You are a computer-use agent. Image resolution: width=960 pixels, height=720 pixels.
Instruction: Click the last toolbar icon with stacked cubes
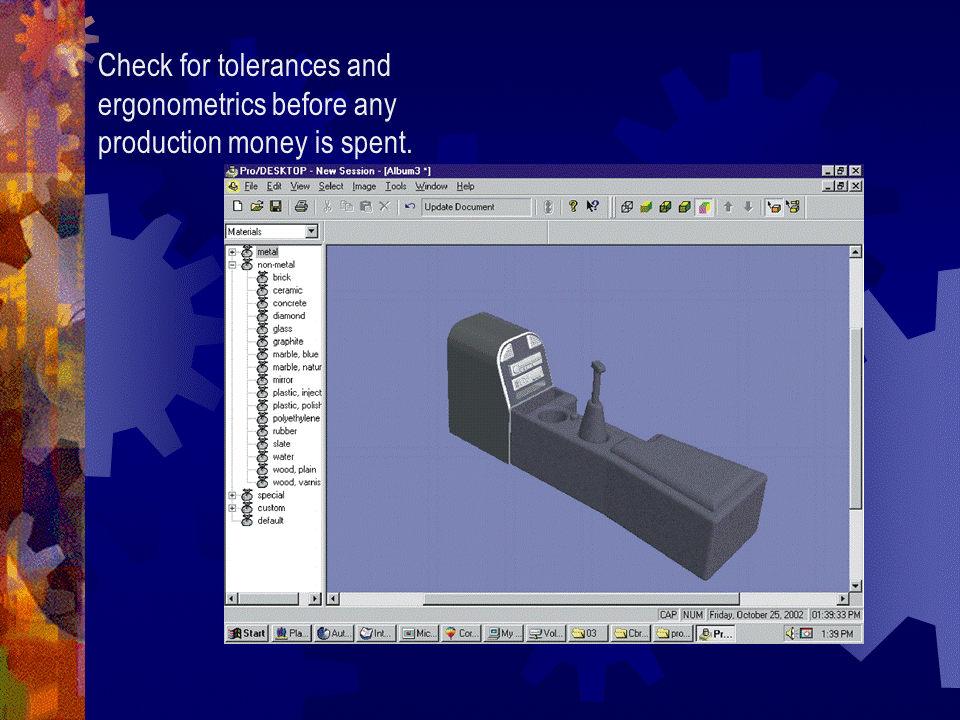tap(793, 207)
